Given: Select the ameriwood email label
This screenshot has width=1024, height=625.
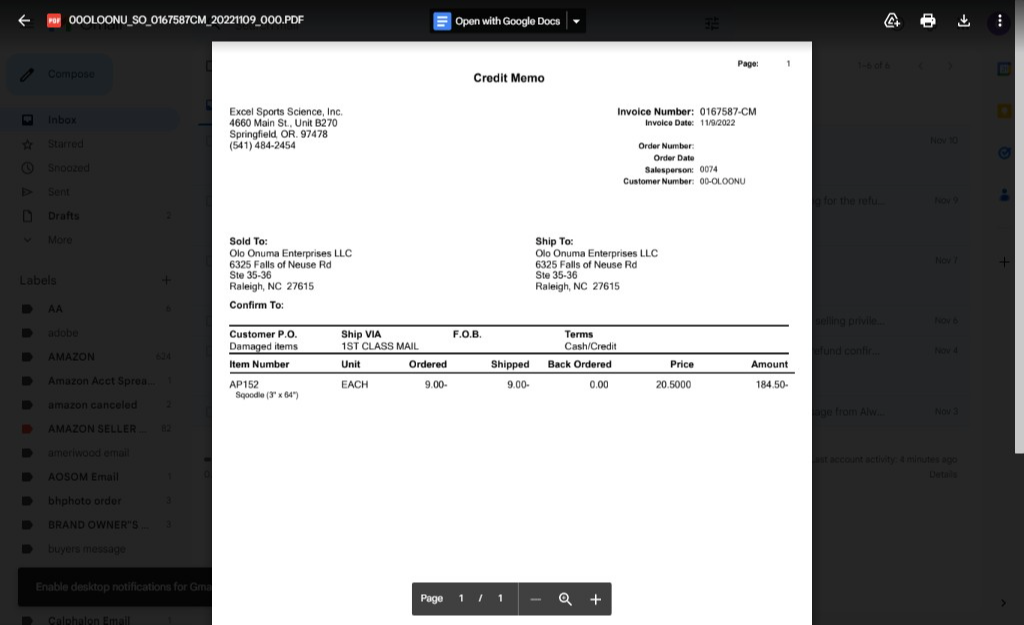Looking at the screenshot, I should pyautogui.click(x=89, y=453).
